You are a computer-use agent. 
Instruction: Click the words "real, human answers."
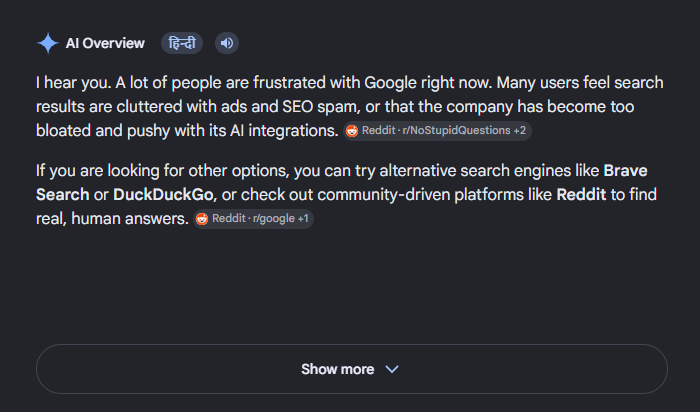[112, 219]
